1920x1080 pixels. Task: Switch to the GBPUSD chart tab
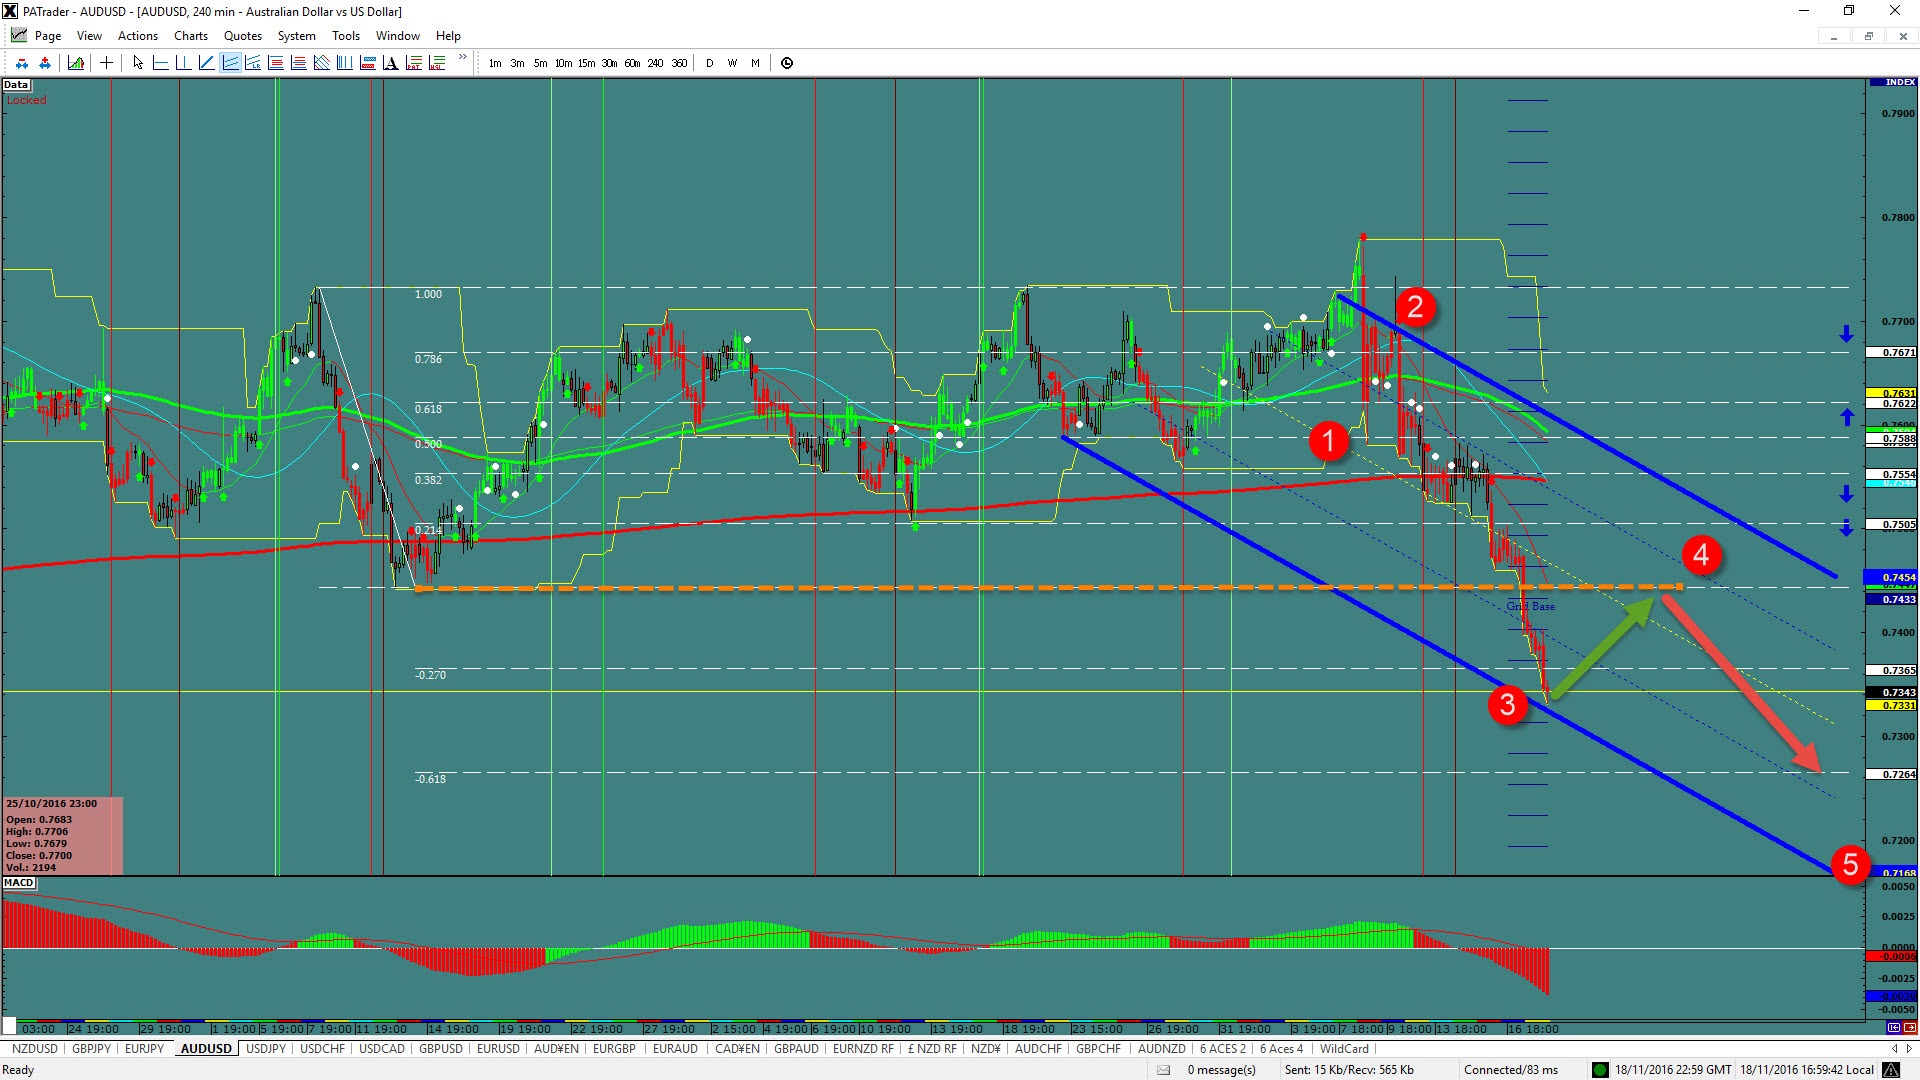click(441, 1049)
